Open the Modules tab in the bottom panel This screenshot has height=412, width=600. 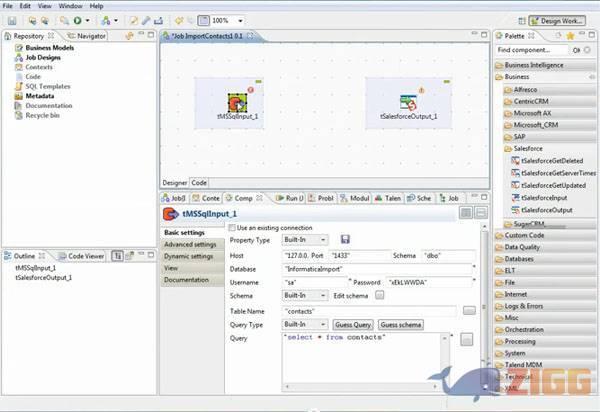[355, 198]
